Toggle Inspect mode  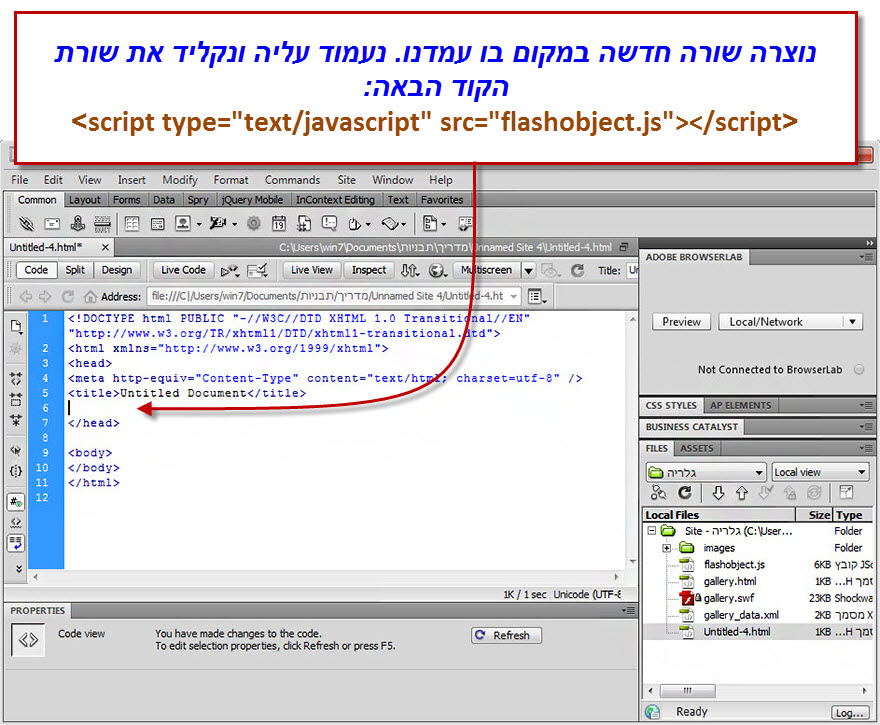click(369, 270)
